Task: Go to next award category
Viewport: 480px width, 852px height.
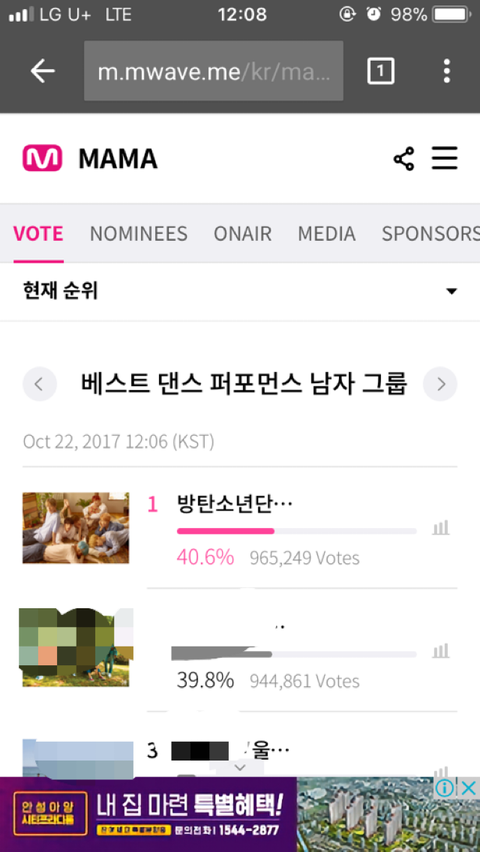Action: 440,384
